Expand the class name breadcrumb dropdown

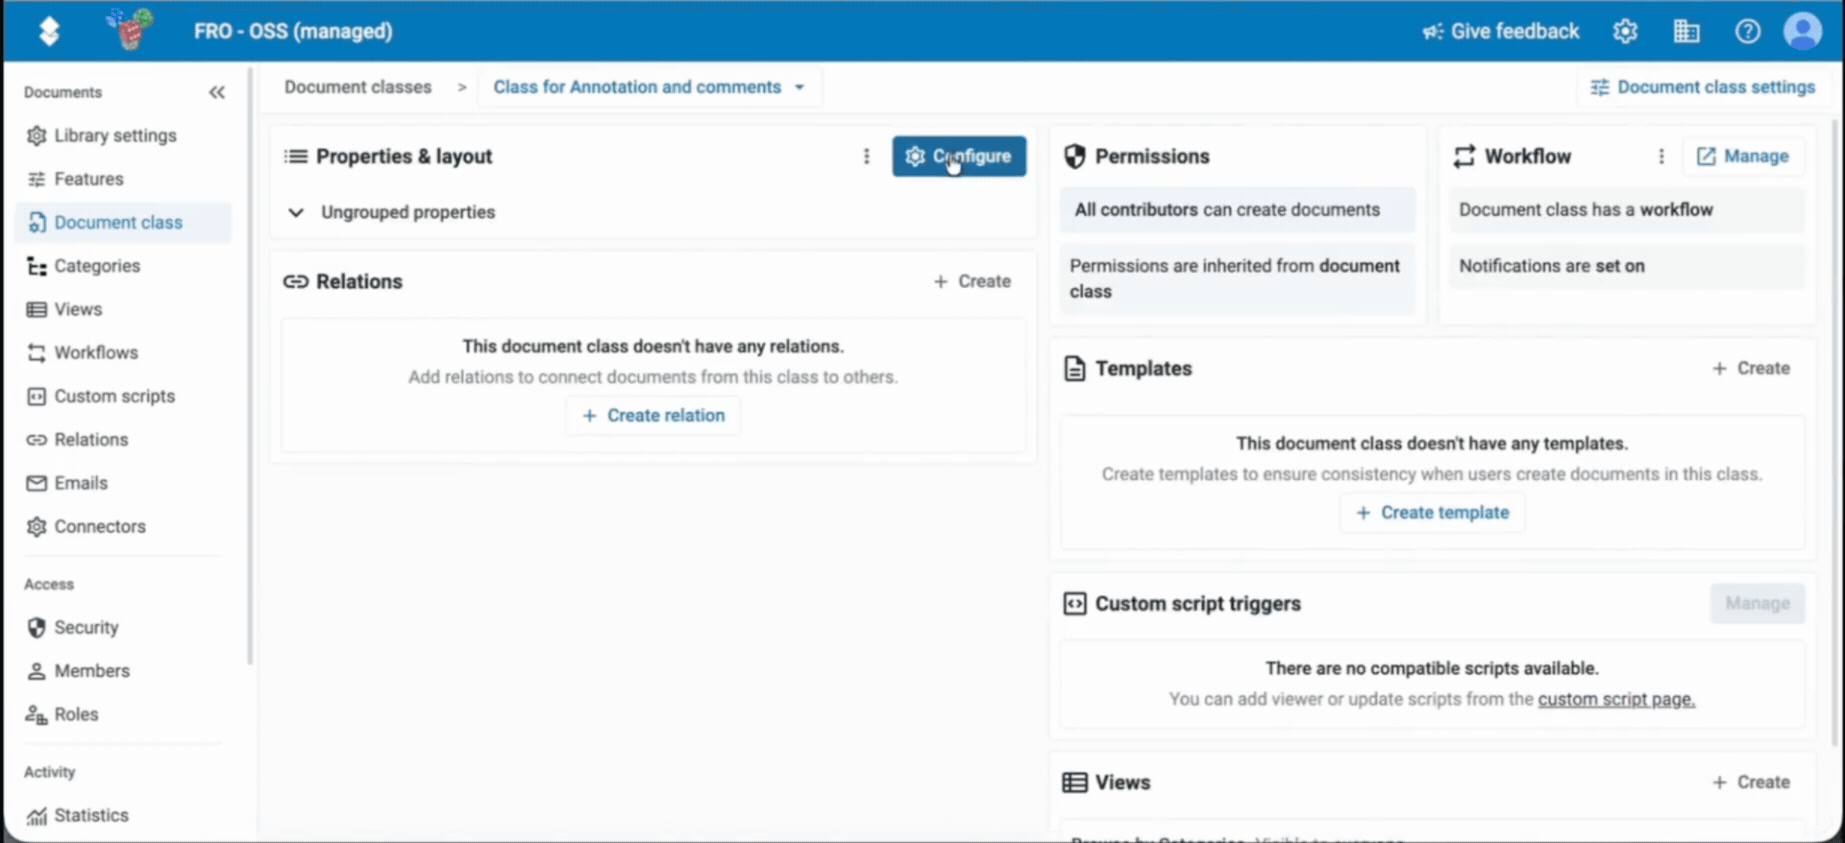799,87
